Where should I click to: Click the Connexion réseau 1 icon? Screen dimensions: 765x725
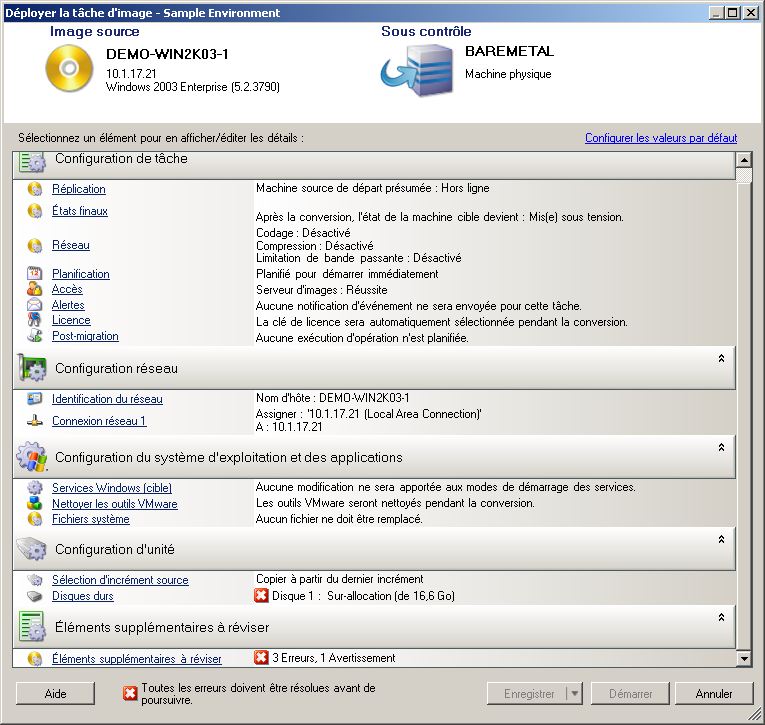[34, 421]
